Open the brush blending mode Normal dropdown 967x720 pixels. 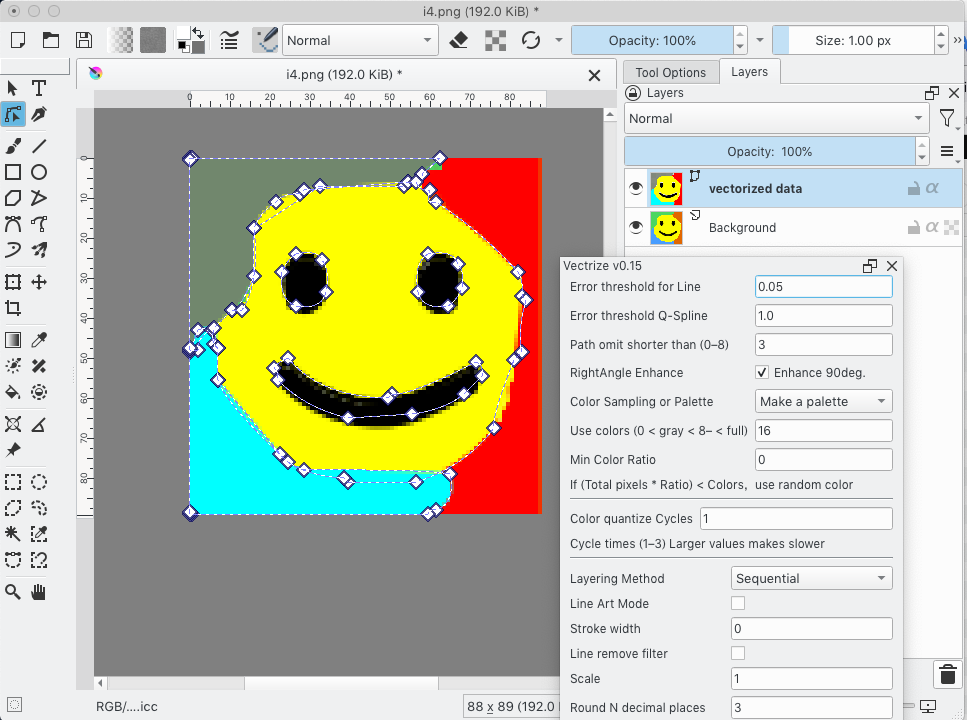[359, 40]
